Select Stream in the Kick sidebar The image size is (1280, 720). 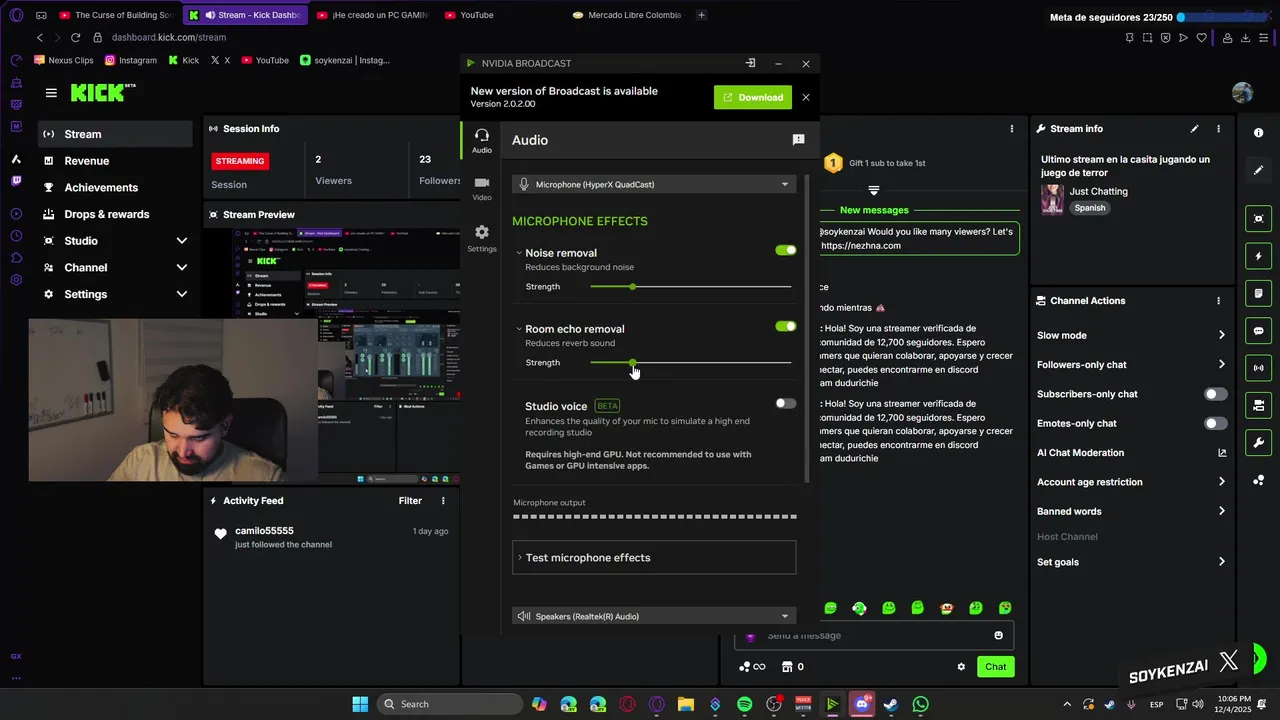115,134
